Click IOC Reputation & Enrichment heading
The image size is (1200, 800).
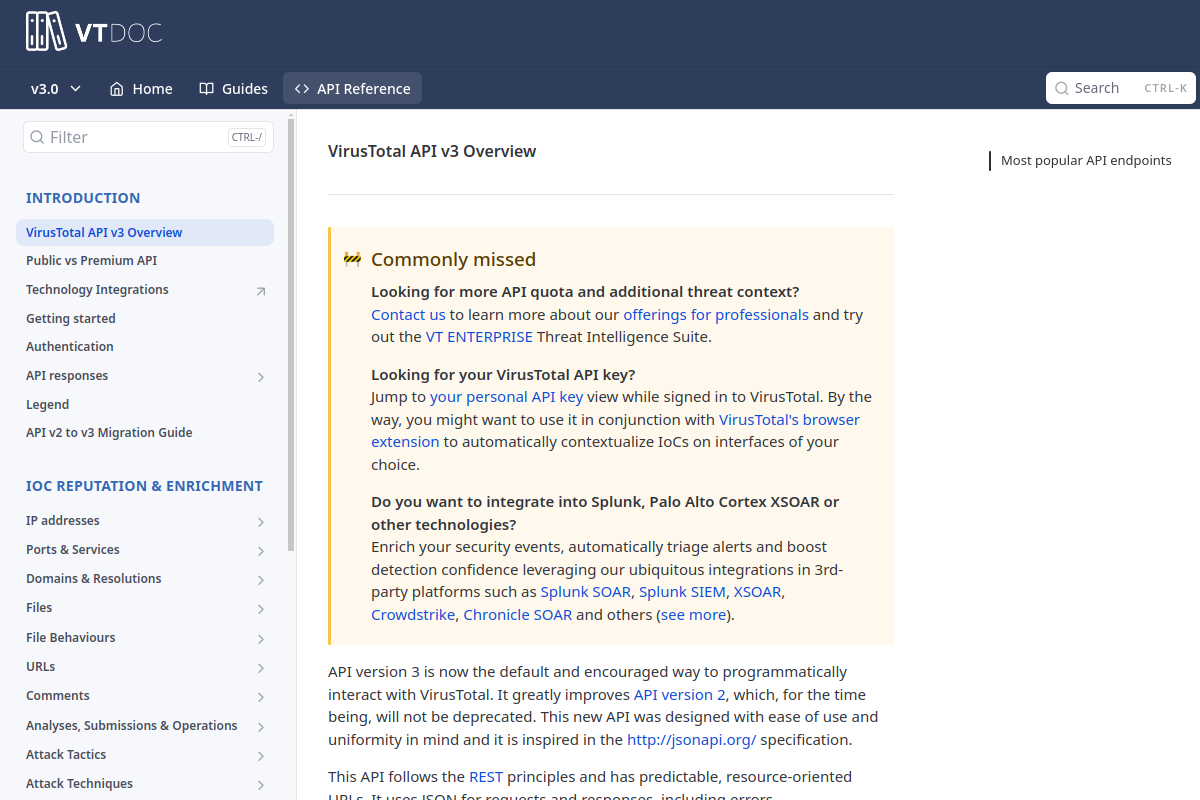144,486
